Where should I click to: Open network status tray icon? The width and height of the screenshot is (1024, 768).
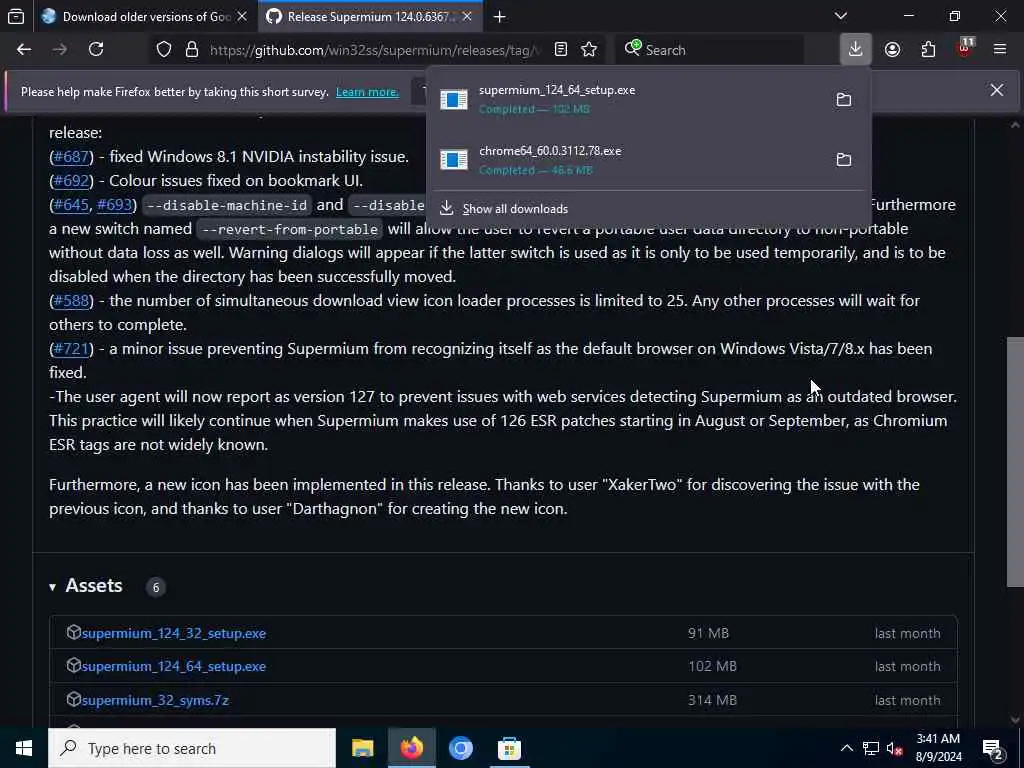(871, 748)
